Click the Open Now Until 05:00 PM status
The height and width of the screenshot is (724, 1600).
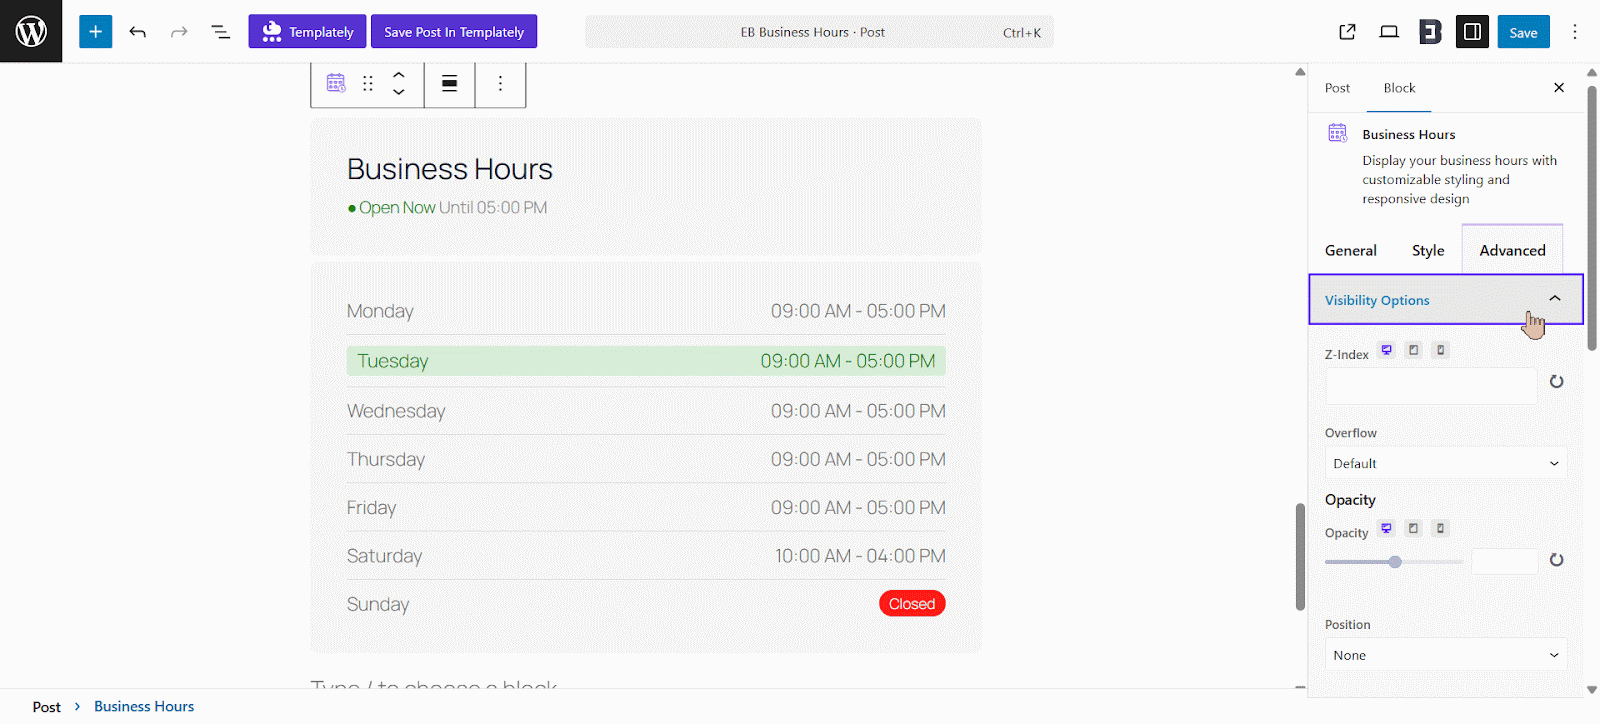click(x=447, y=207)
